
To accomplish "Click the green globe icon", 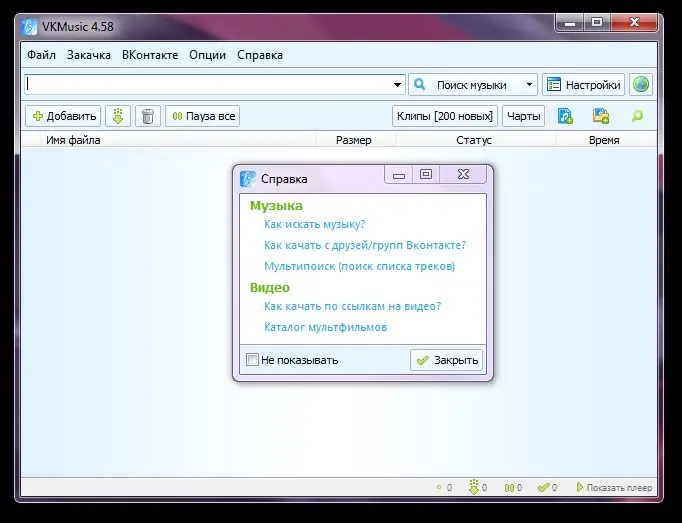I will coord(641,84).
